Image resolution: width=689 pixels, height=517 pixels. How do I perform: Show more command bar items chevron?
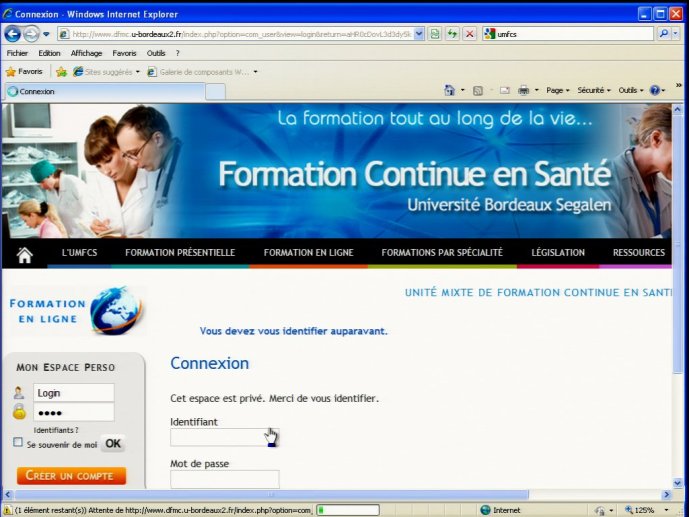pyautogui.click(x=678, y=85)
